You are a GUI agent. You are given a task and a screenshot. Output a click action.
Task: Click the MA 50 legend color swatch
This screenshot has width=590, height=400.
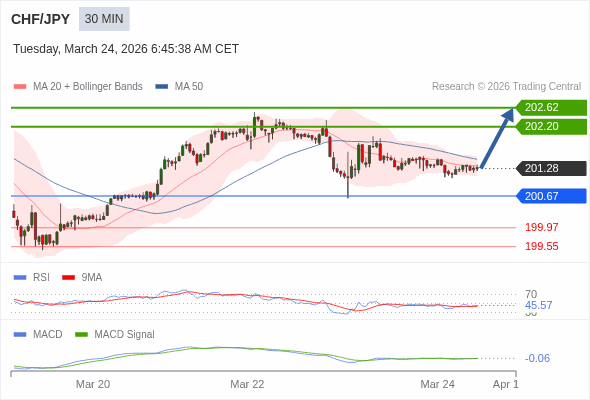tap(162, 87)
